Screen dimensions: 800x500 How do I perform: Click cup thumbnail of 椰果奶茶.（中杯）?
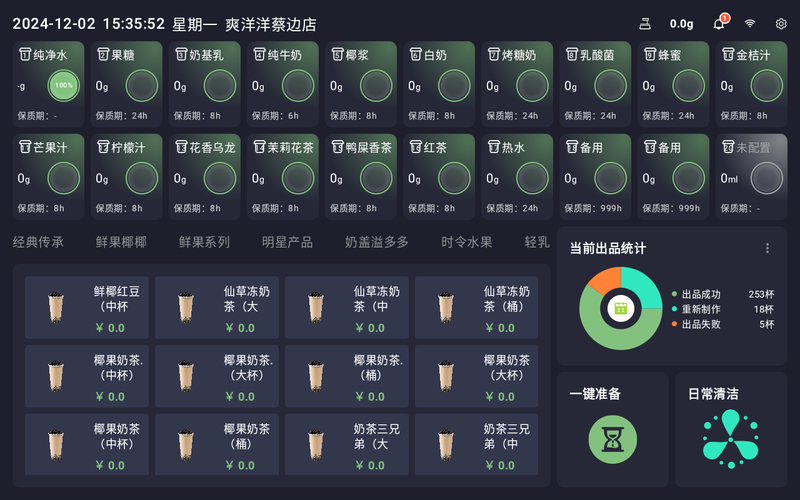pyautogui.click(x=56, y=376)
